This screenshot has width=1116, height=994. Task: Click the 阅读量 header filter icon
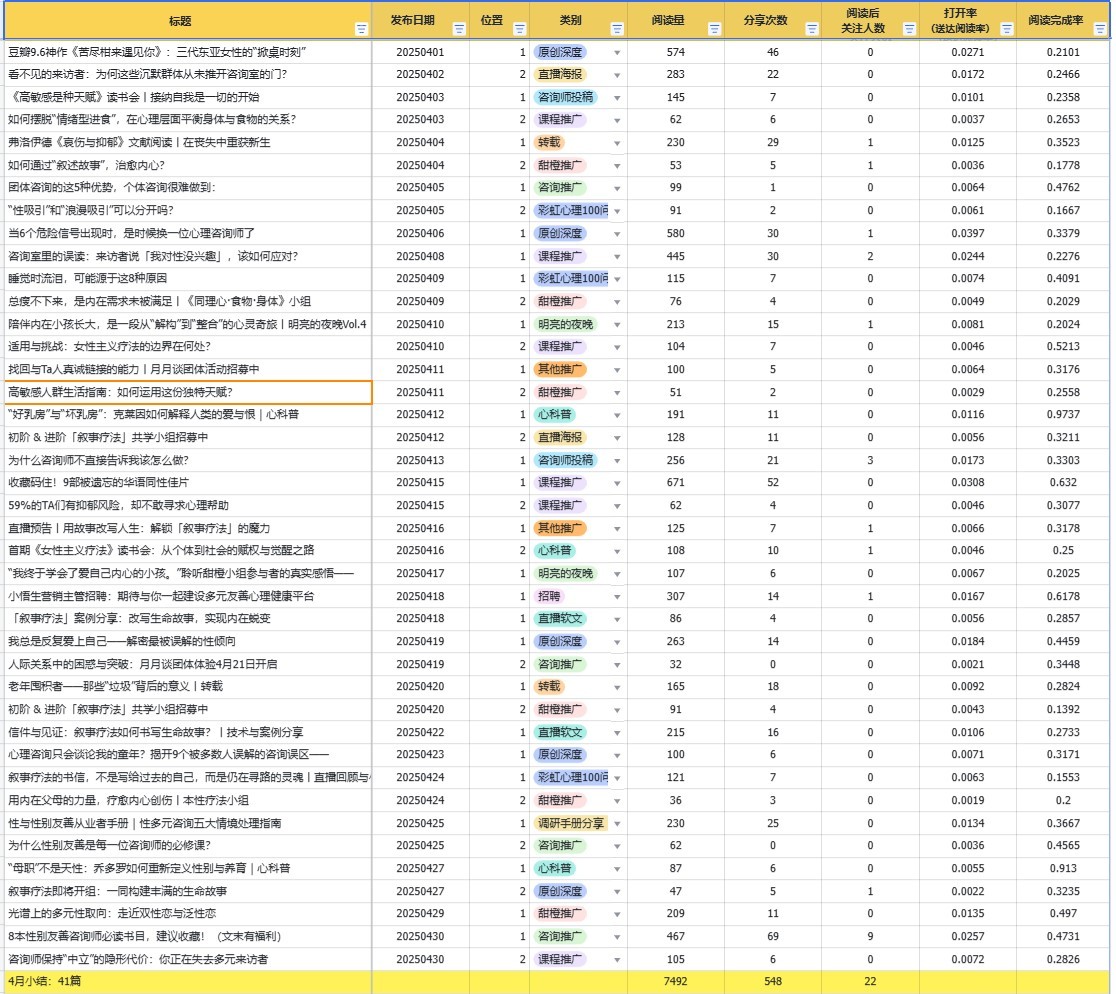click(x=714, y=29)
